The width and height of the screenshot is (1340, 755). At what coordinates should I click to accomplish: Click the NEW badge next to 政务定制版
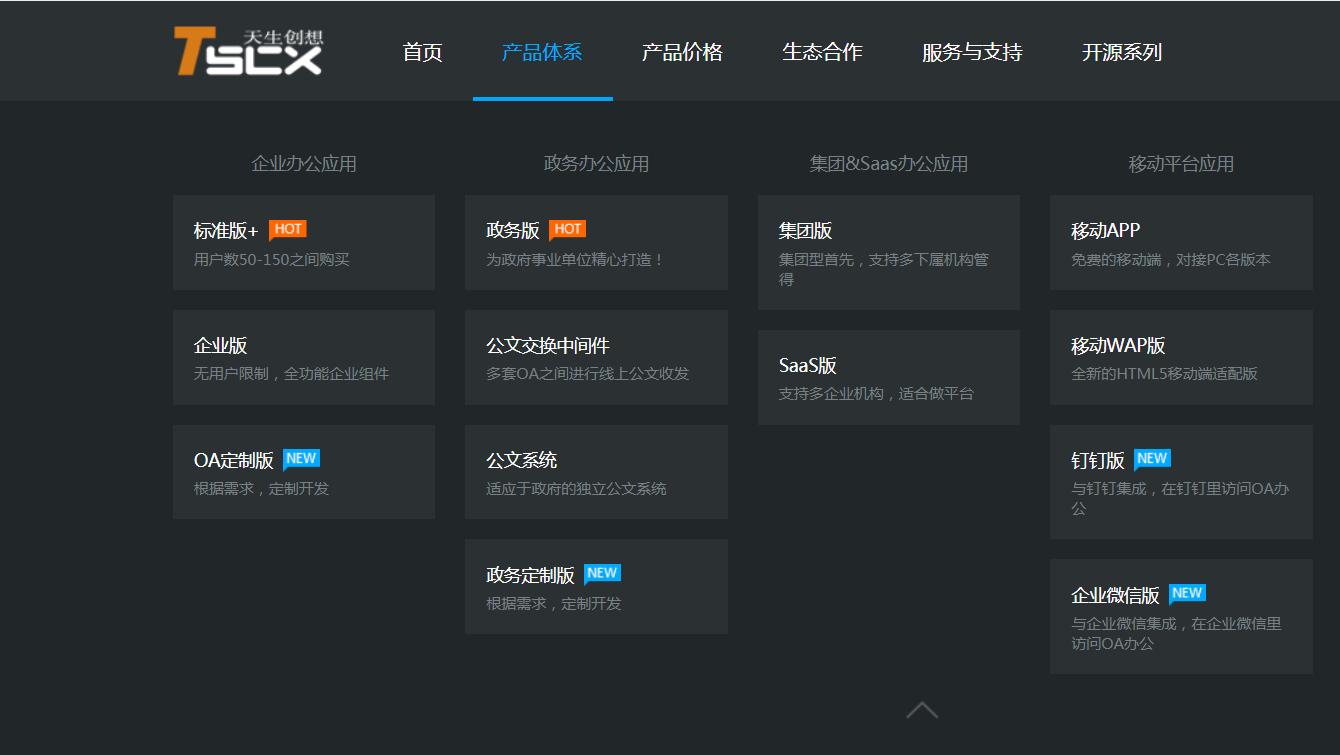pos(602,573)
